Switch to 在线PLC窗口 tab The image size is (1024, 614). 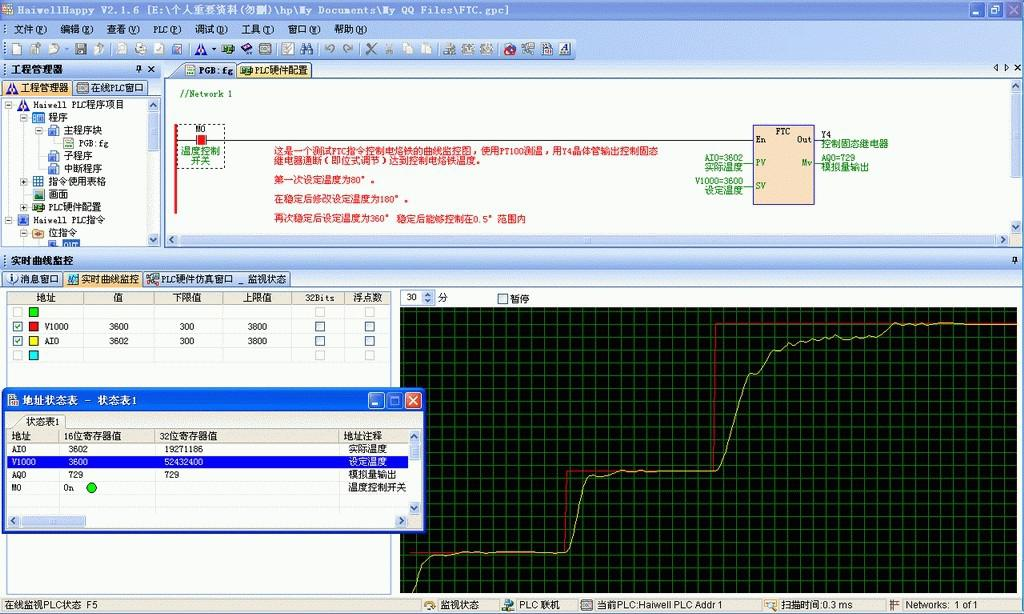click(x=112, y=88)
